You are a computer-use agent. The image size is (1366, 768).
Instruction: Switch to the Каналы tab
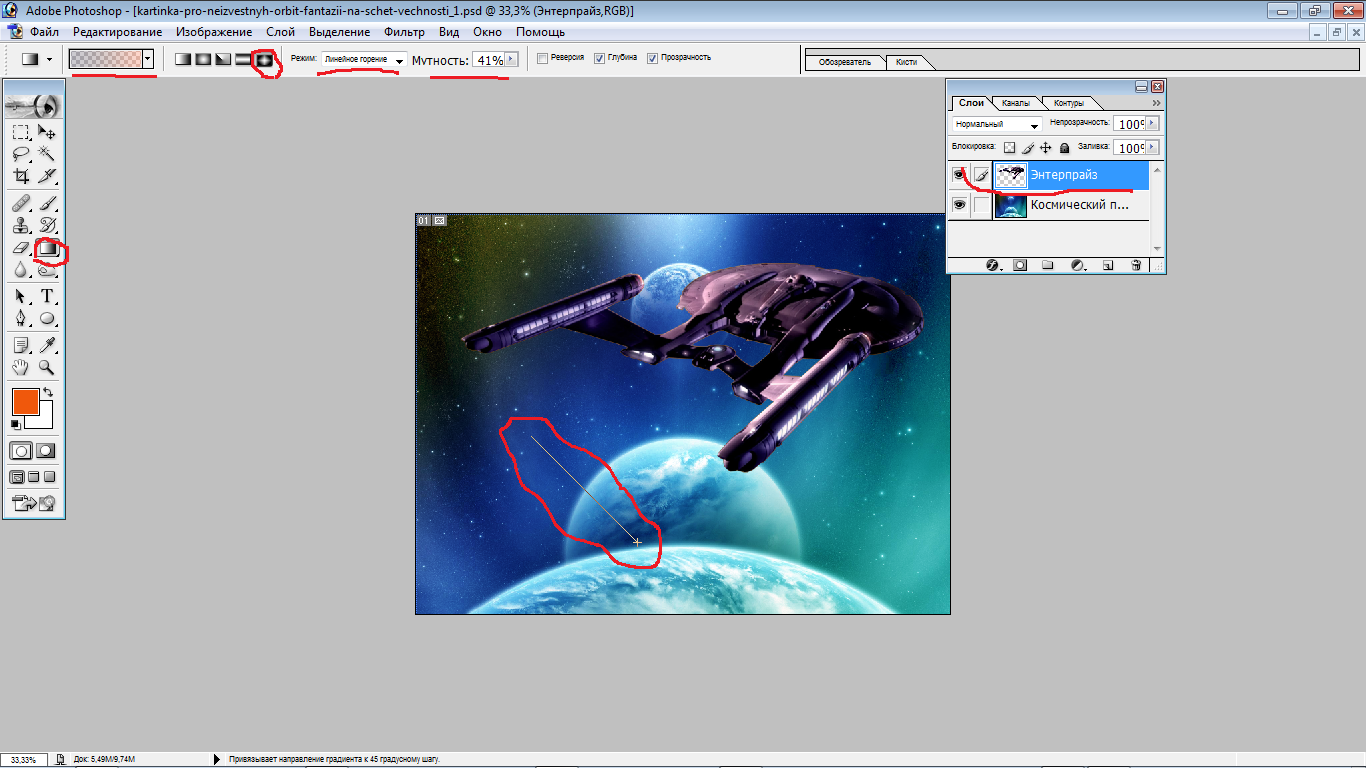click(1016, 103)
